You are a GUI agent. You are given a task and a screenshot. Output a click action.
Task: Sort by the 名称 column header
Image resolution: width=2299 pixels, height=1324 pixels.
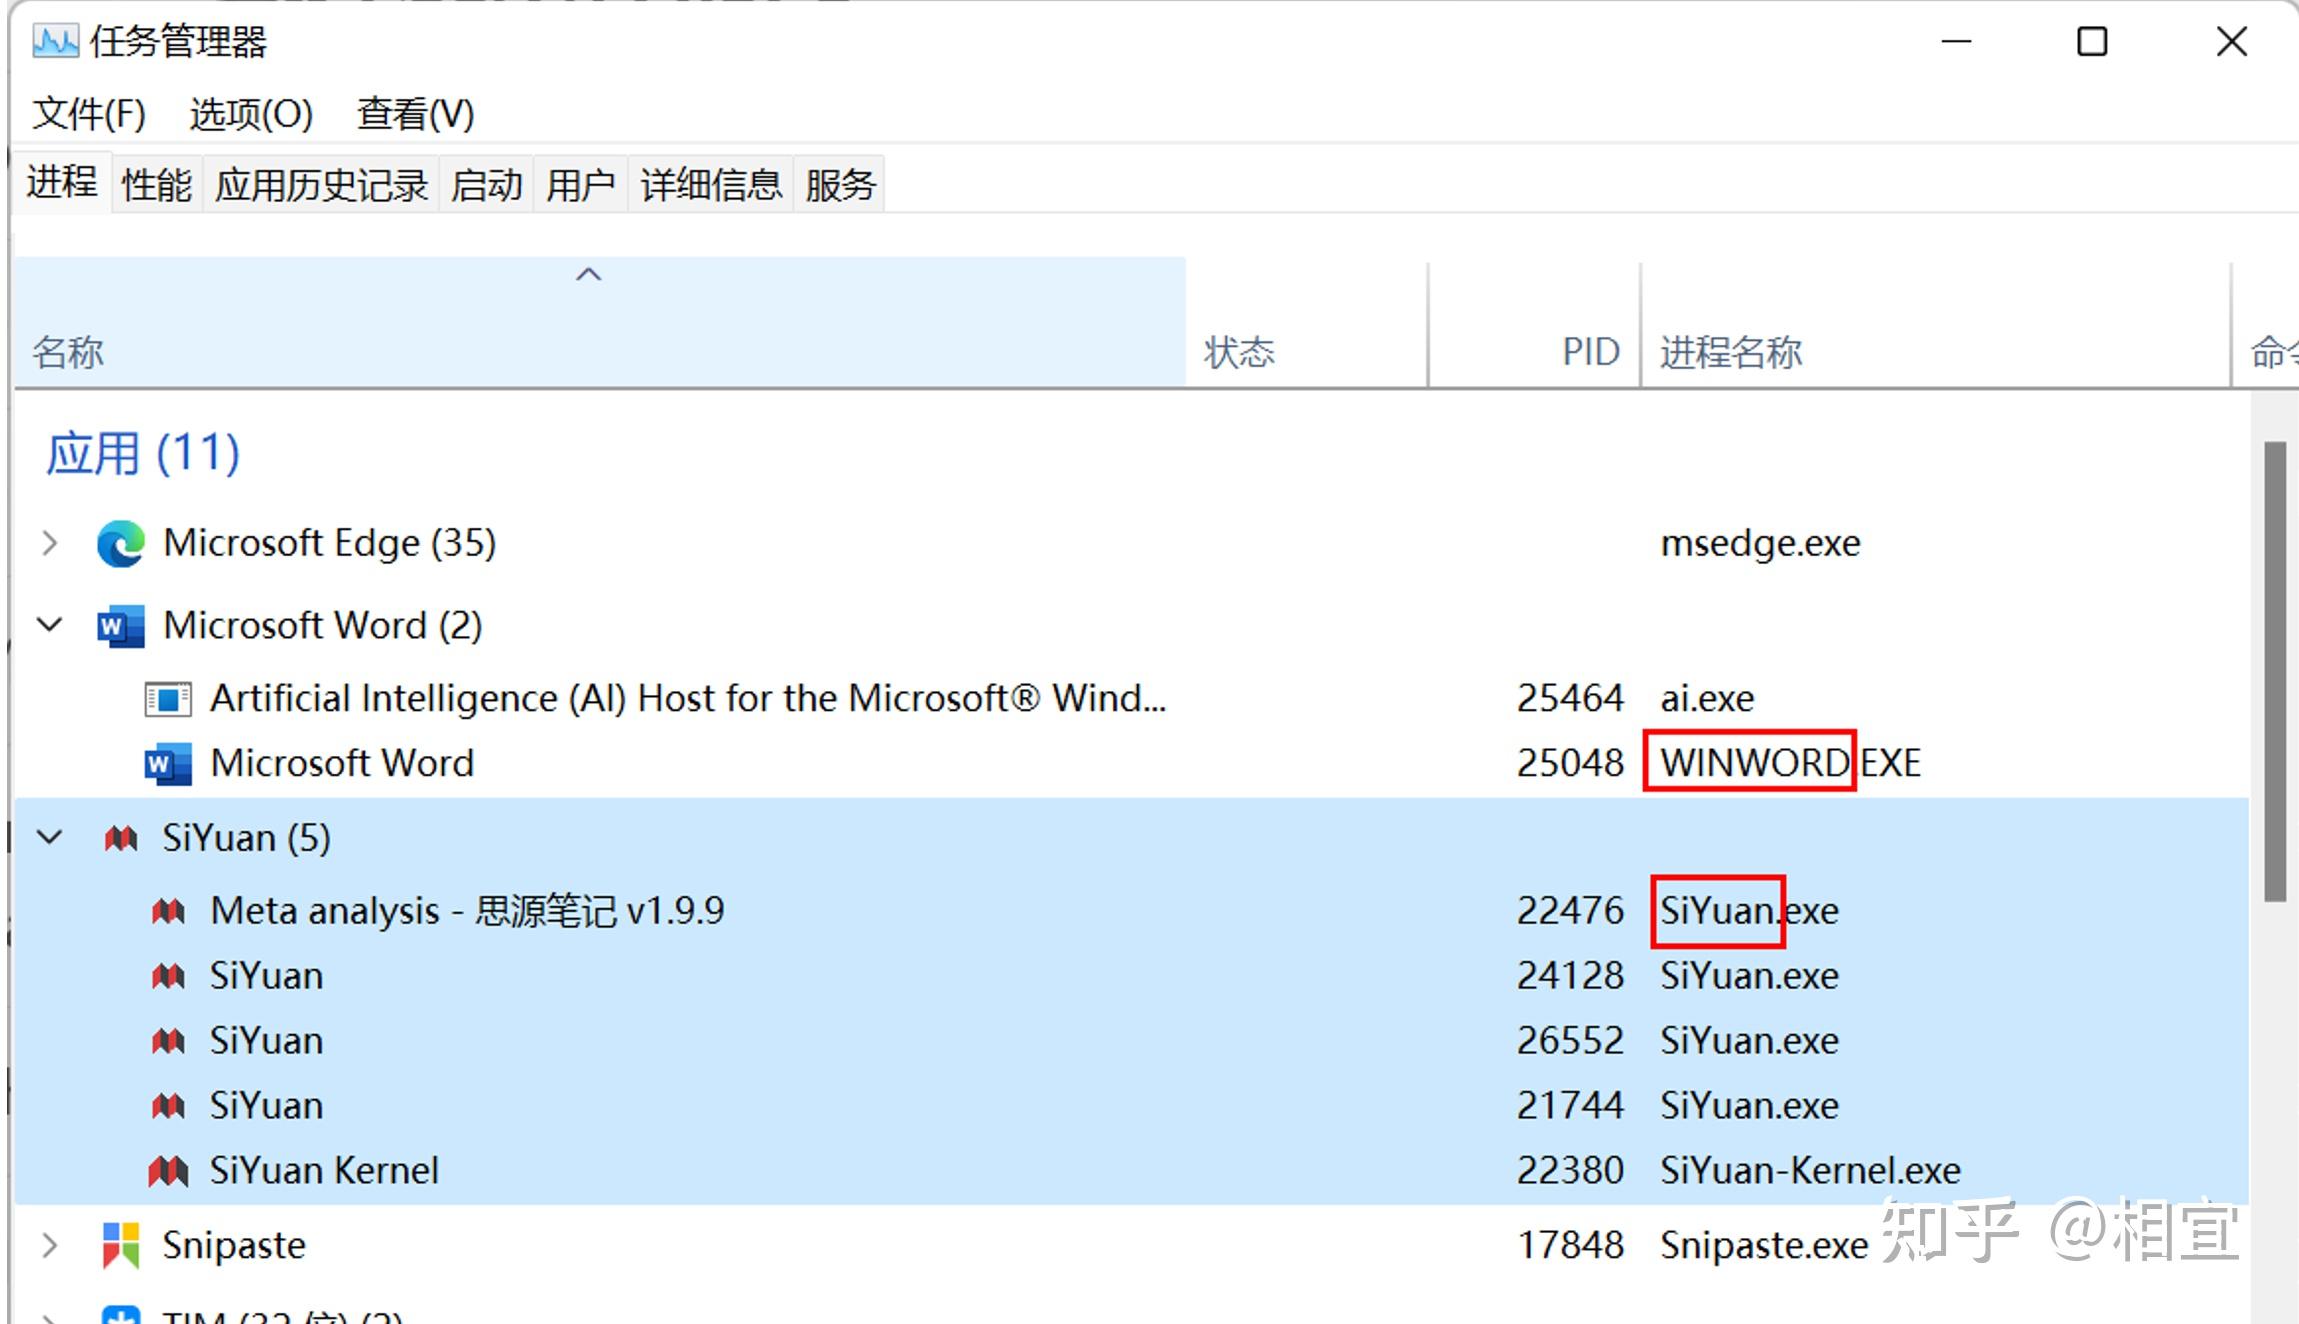click(600, 322)
